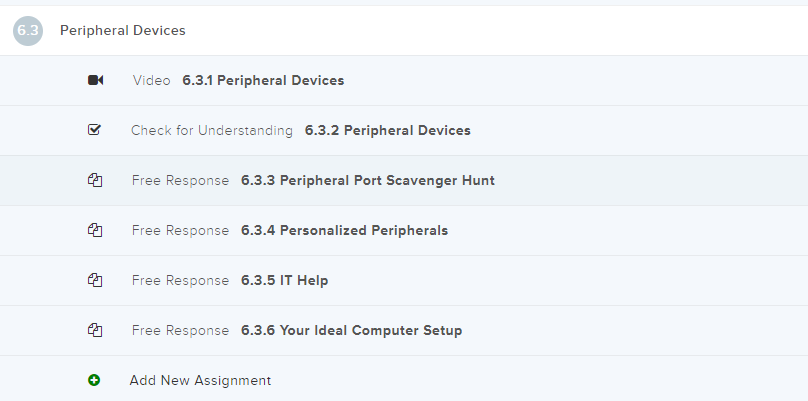Click the free response icon for Scavenger Hunt
Viewport: 808px width, 401px height.
tap(95, 180)
